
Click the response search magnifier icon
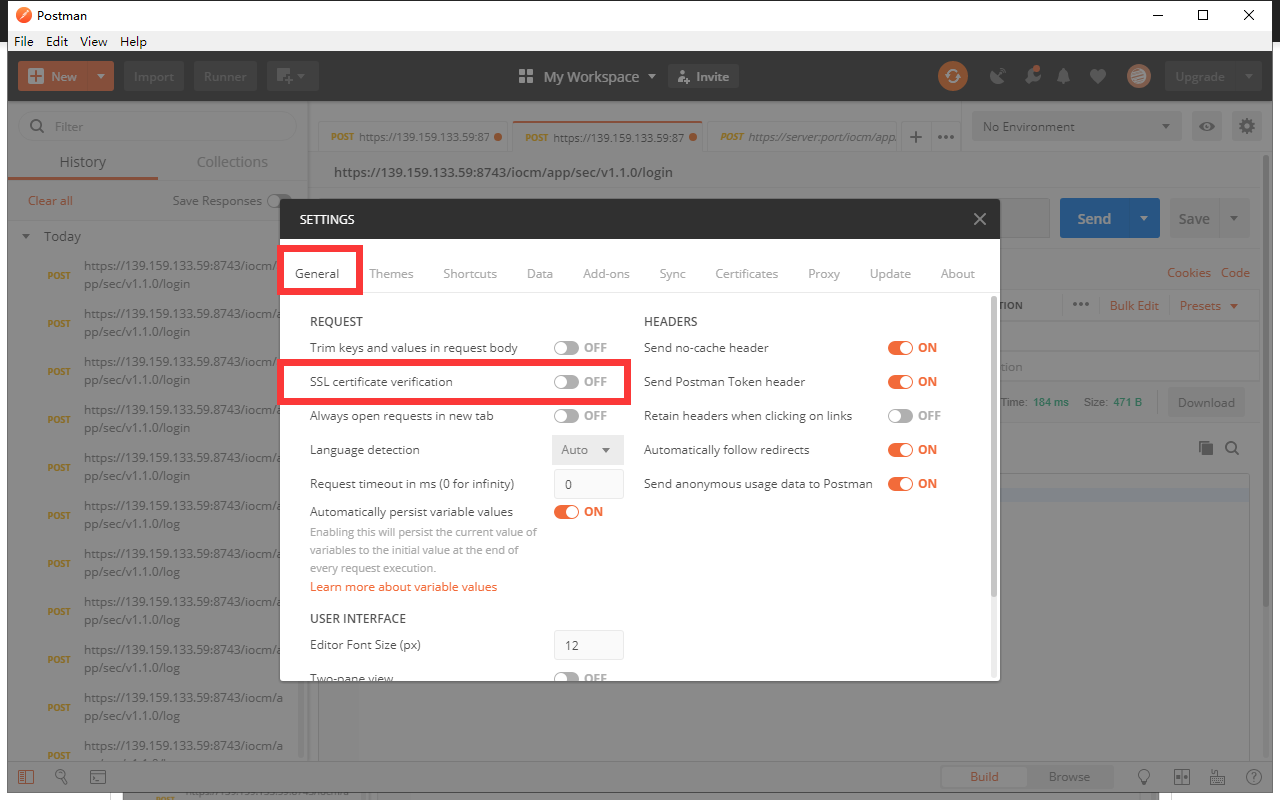[1232, 448]
